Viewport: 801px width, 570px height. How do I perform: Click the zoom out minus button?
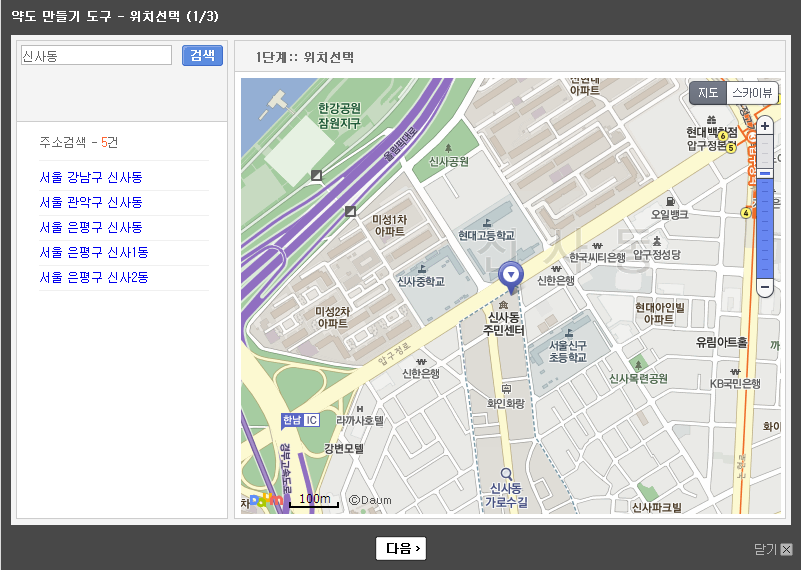[x=765, y=287]
